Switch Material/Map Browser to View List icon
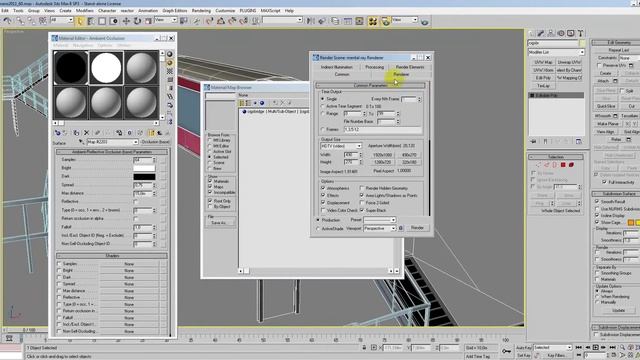 point(242,103)
